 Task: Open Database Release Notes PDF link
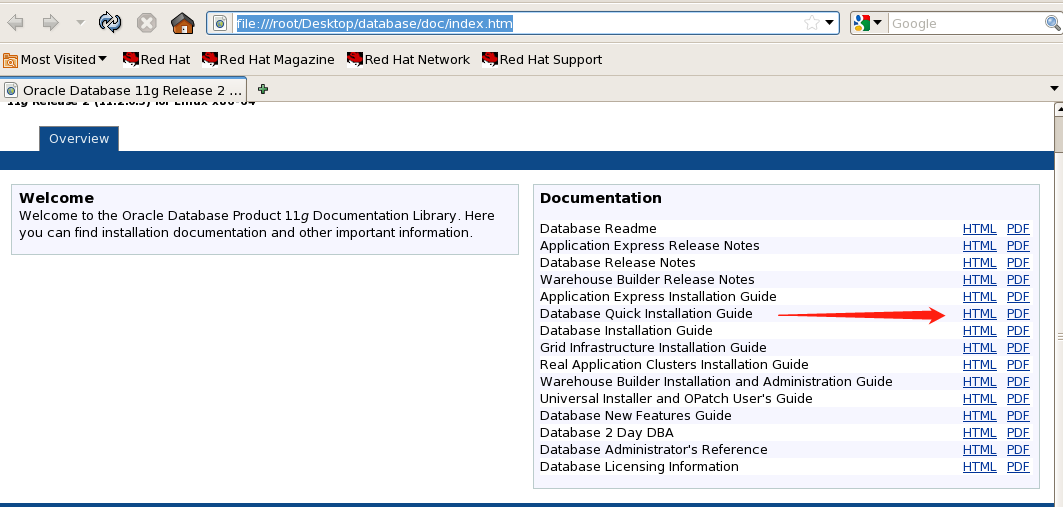click(1018, 262)
